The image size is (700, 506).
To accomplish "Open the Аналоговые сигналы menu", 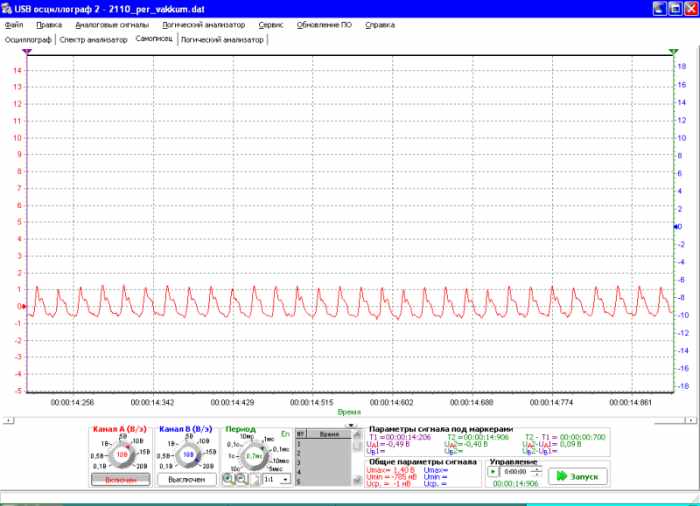I will [x=112, y=25].
